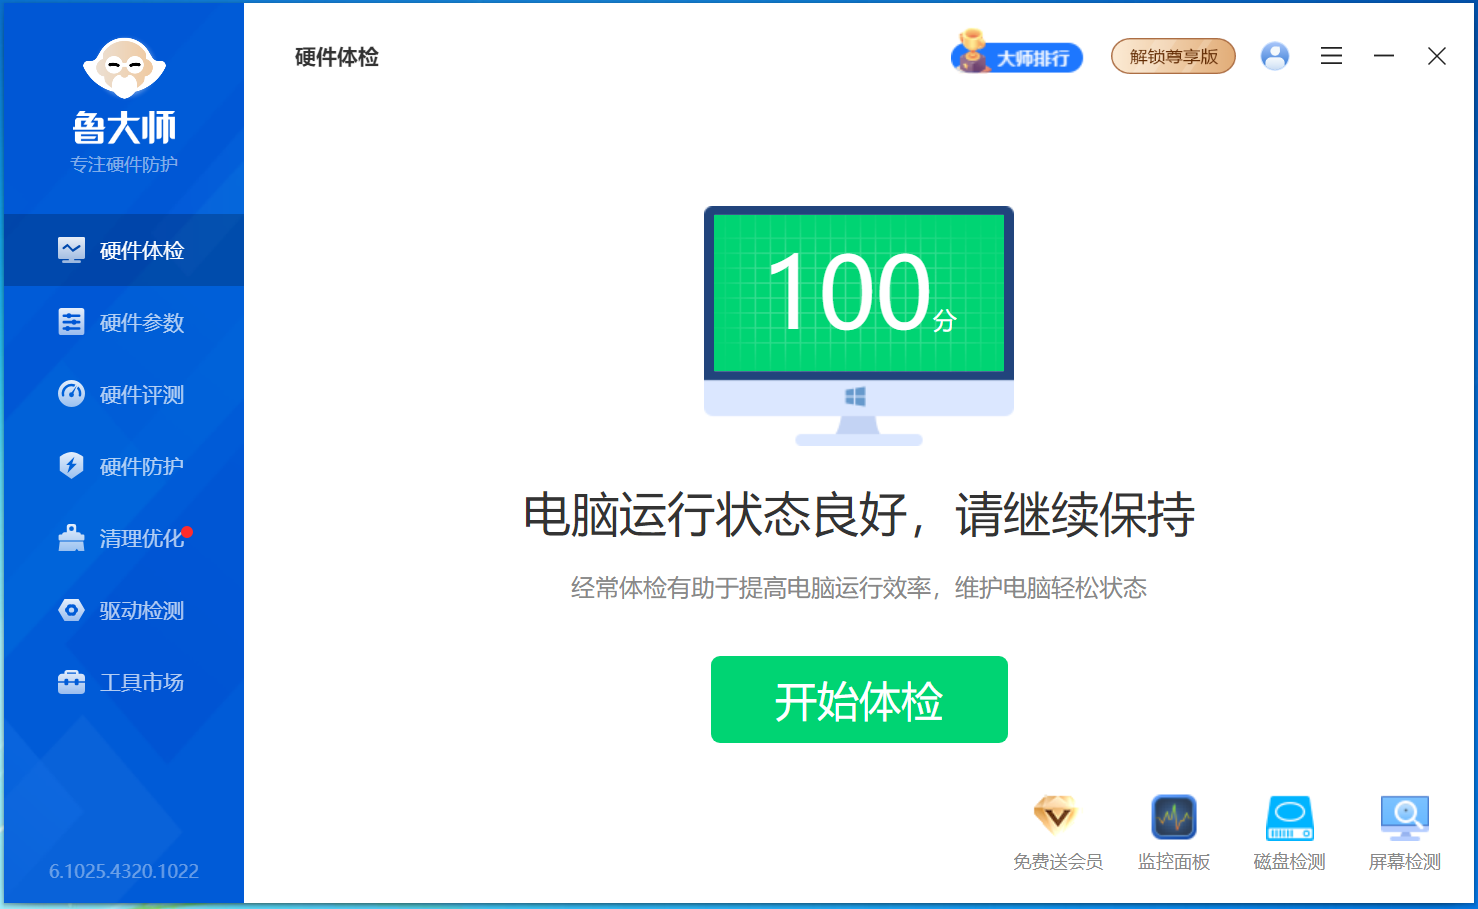The image size is (1478, 909).
Task: Click the user account avatar icon
Action: pos(1274,56)
